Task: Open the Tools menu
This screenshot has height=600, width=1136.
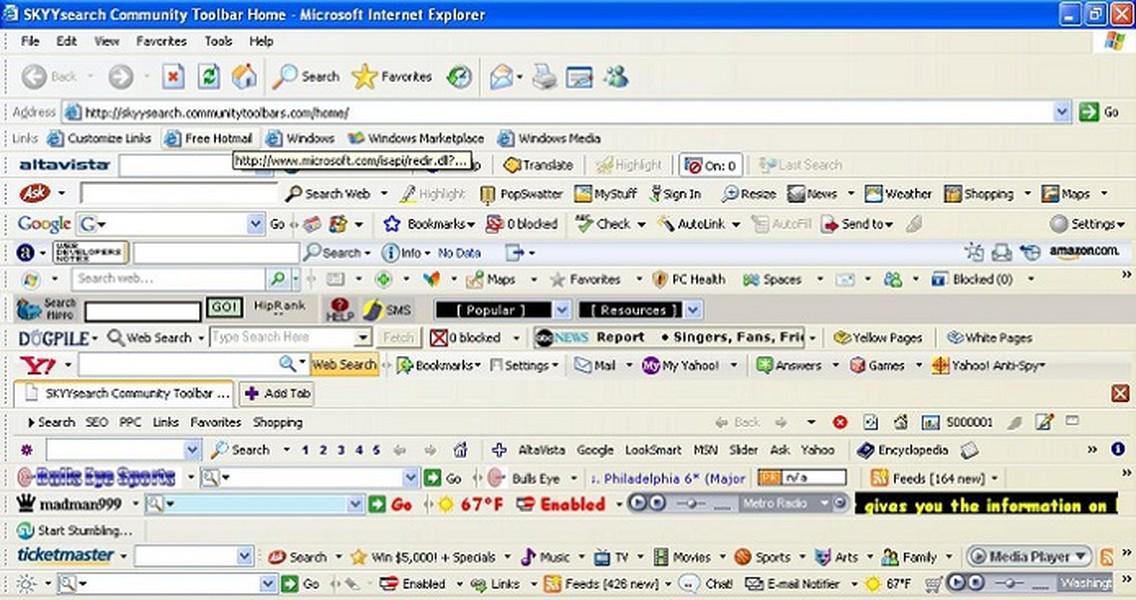Action: click(x=218, y=41)
